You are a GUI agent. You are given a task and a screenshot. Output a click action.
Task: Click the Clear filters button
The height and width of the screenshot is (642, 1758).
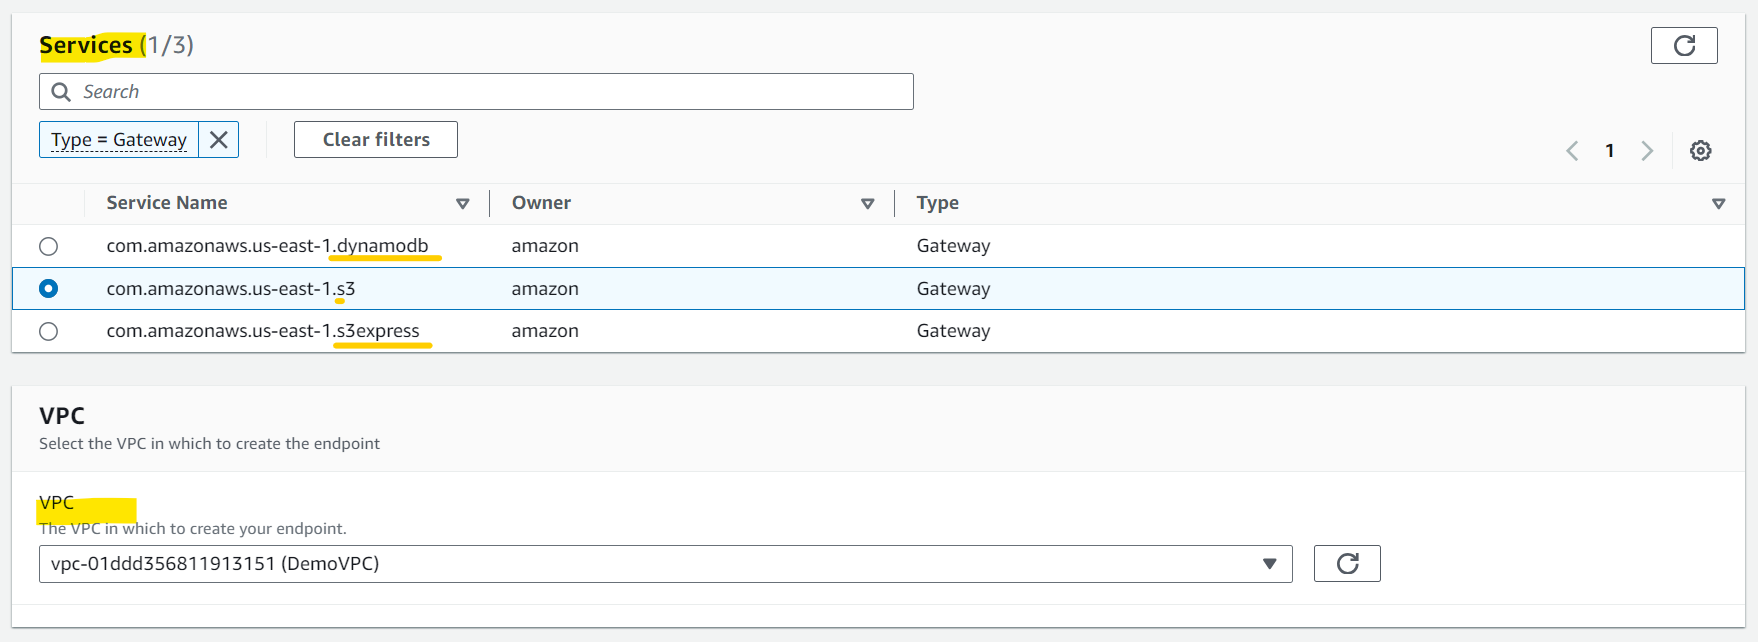[x=376, y=140]
